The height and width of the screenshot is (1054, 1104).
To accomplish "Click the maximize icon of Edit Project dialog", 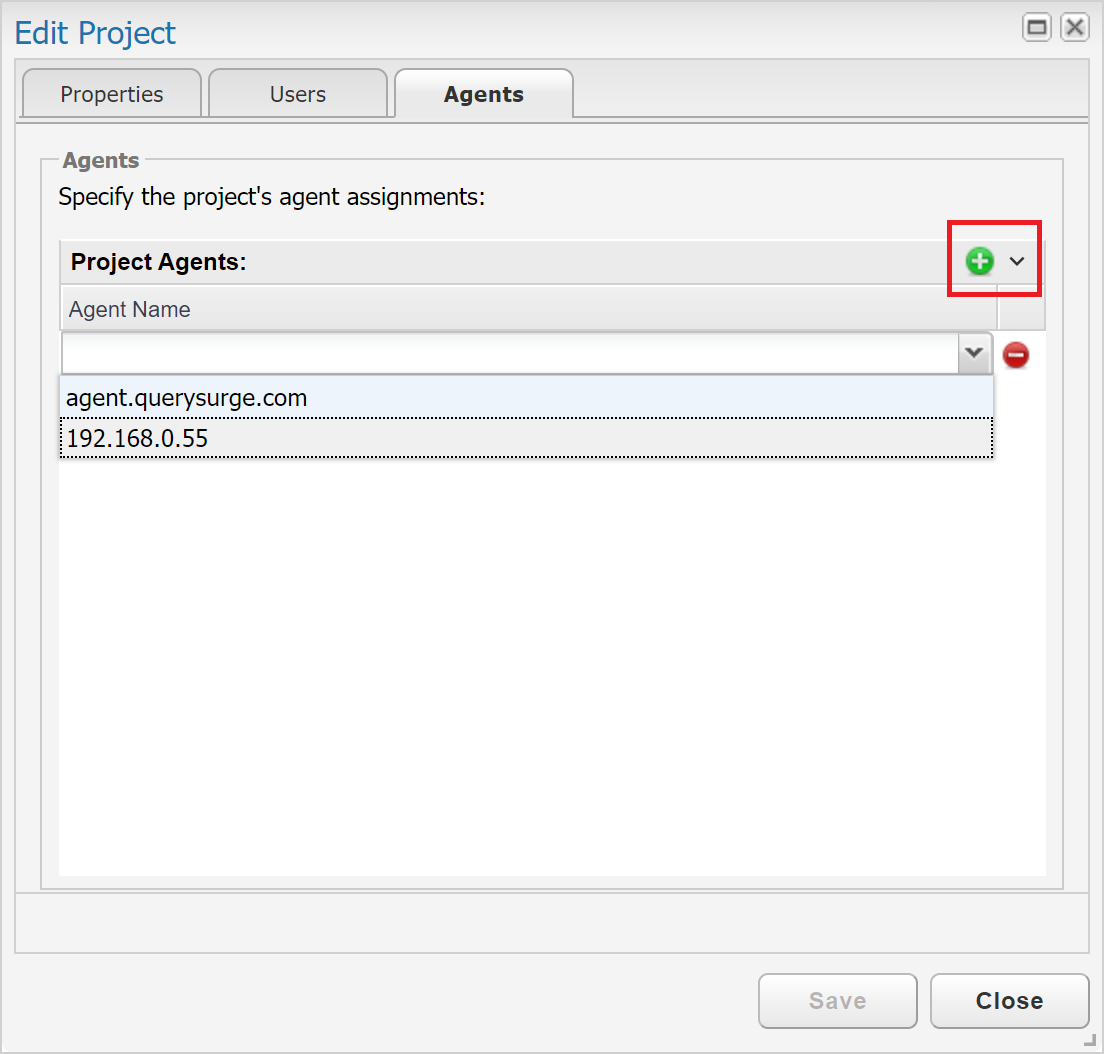I will point(1037,27).
